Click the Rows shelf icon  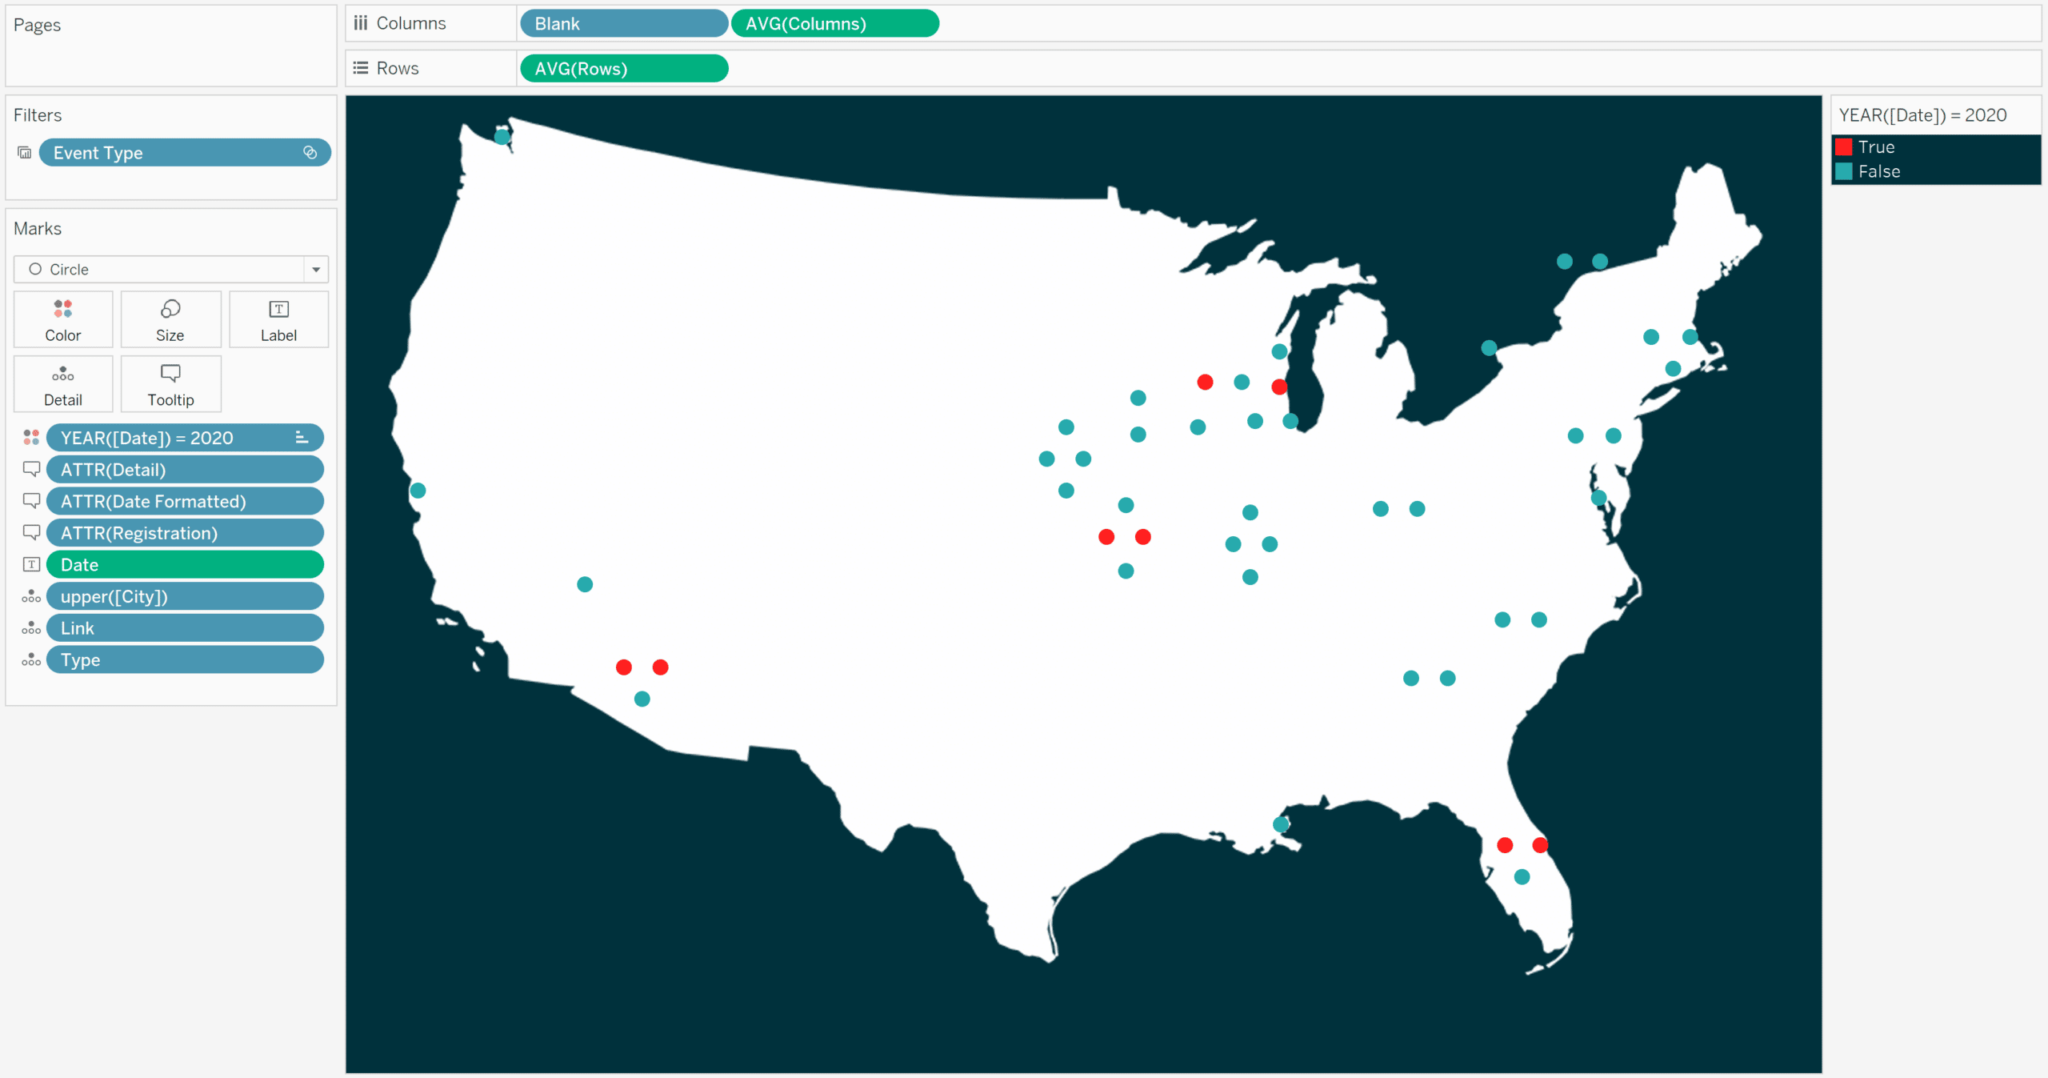coord(361,67)
